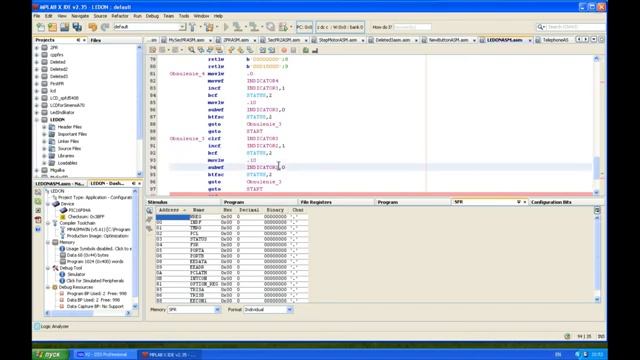
Task: Open the project configuration 'default' dropdown
Action: 182,27
